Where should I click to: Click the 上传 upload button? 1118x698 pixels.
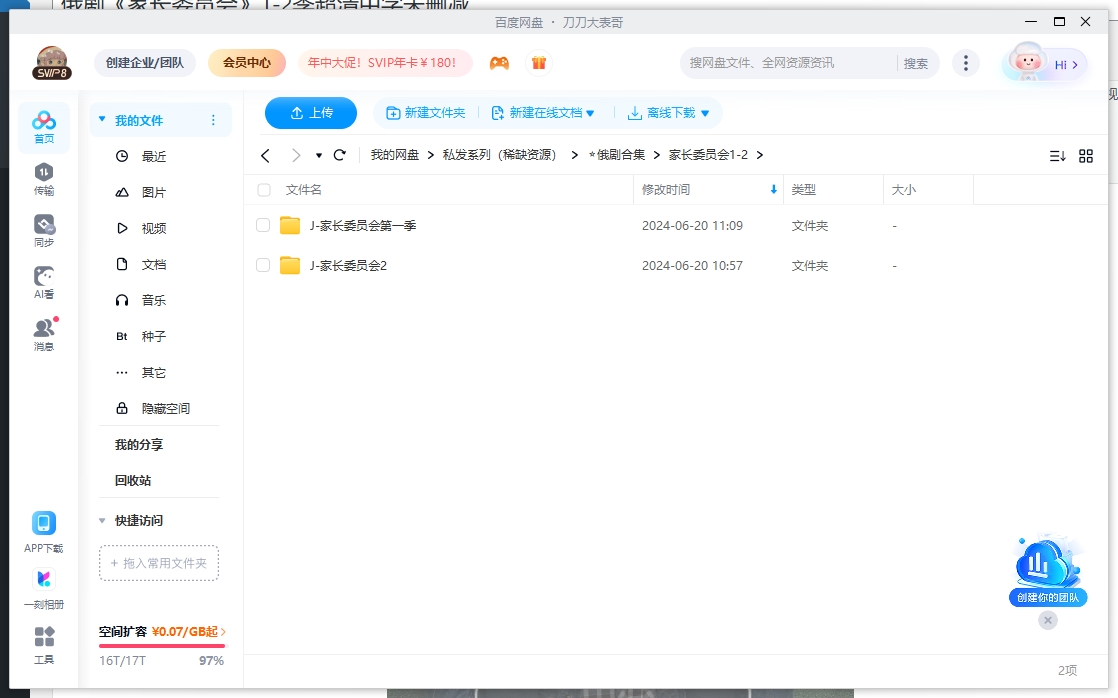(310, 112)
